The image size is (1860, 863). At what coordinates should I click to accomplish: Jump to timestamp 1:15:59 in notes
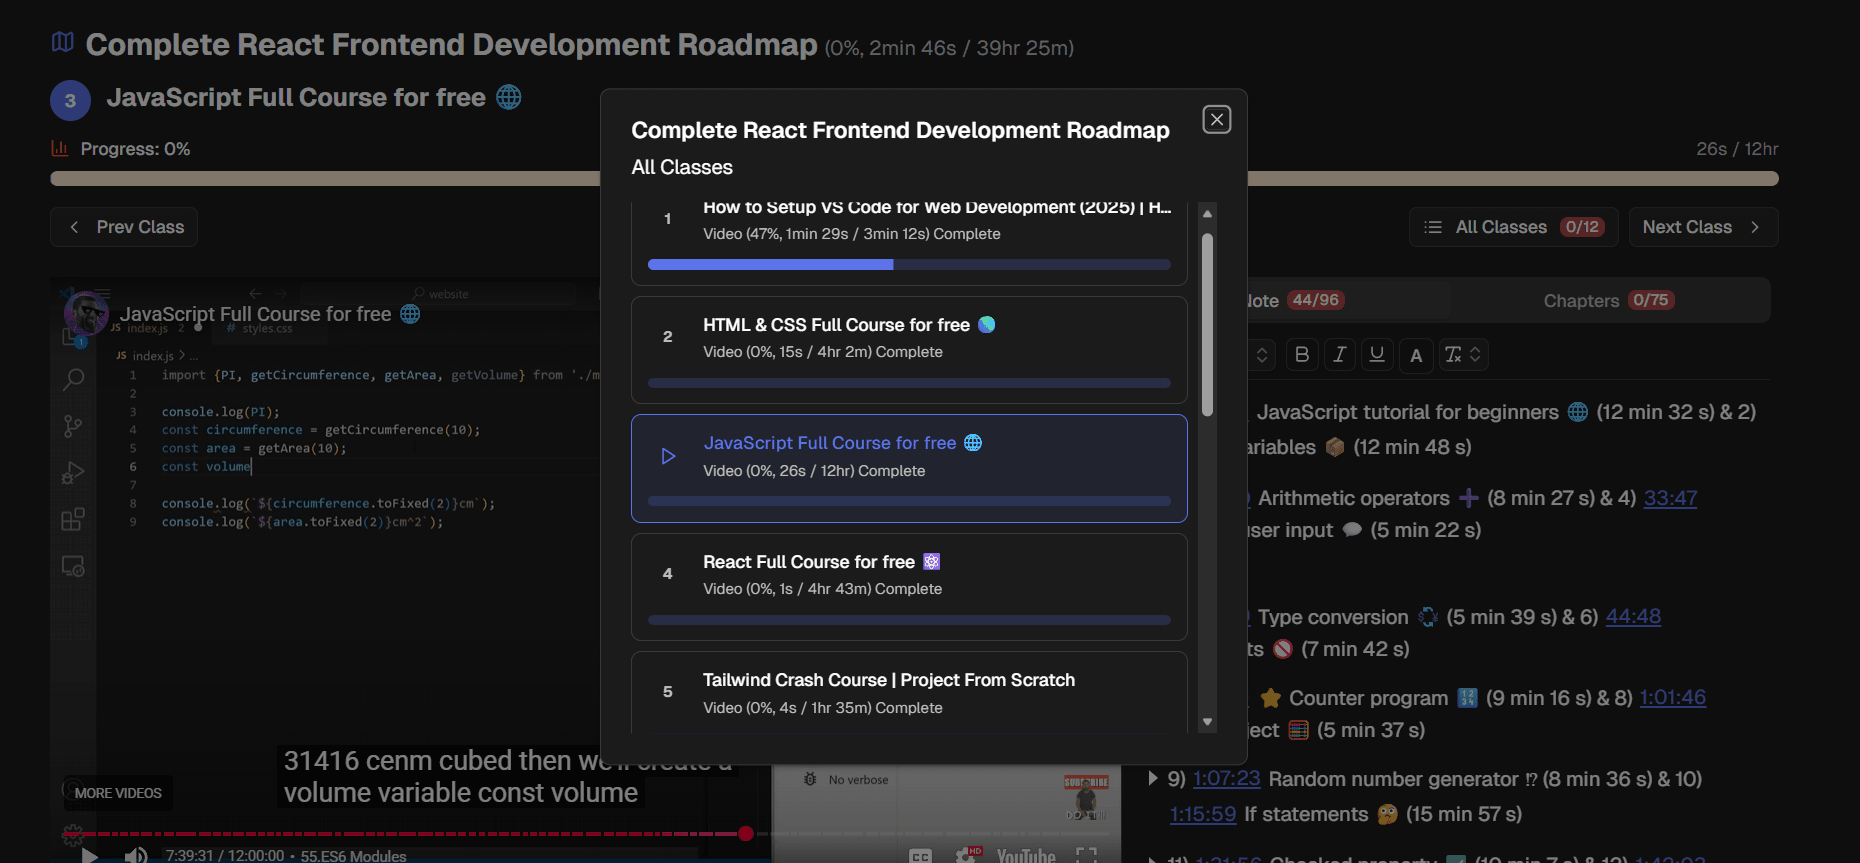(x=1203, y=815)
